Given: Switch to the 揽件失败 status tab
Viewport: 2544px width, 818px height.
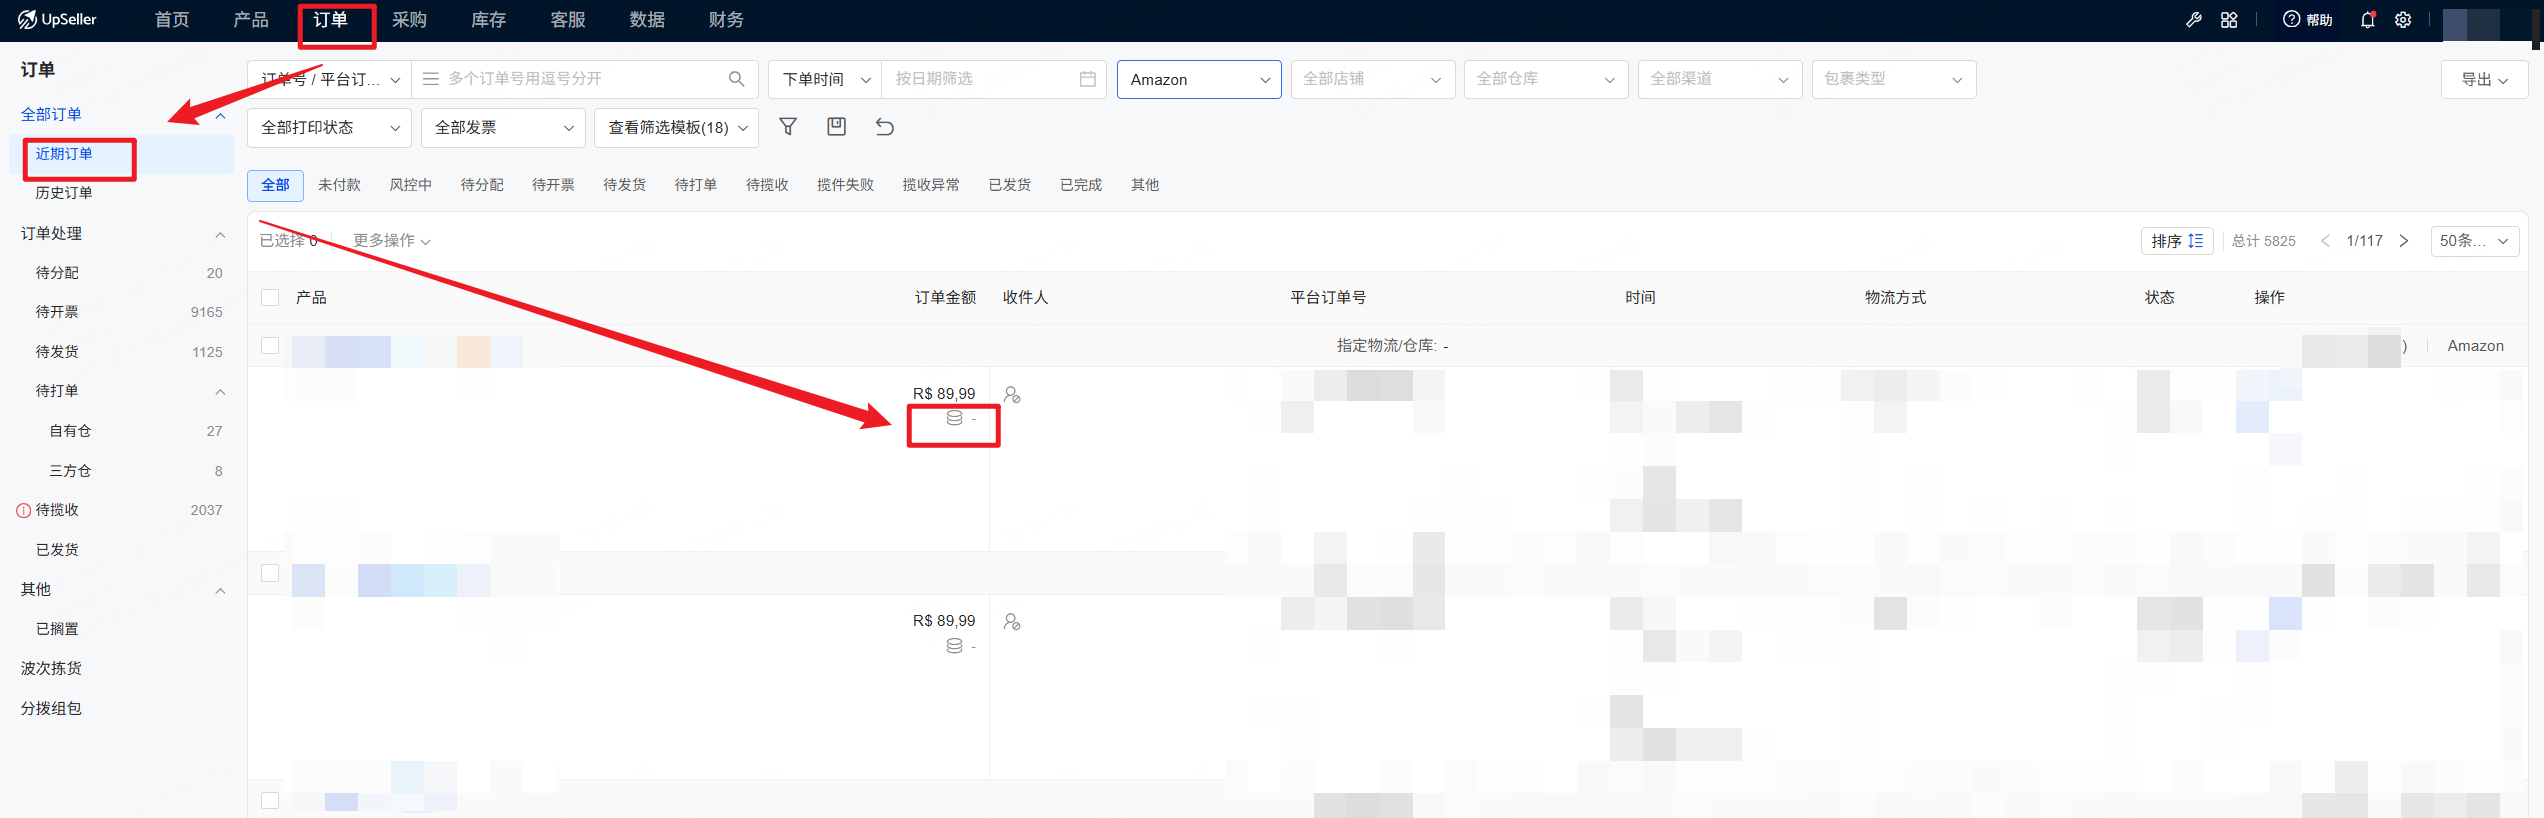Looking at the screenshot, I should click(845, 185).
